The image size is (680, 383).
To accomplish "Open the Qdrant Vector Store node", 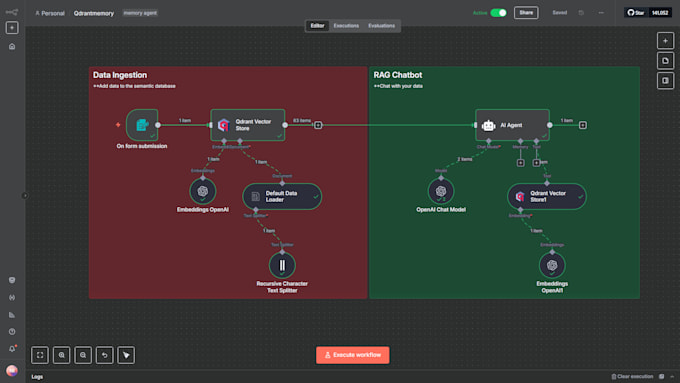I will tap(248, 125).
